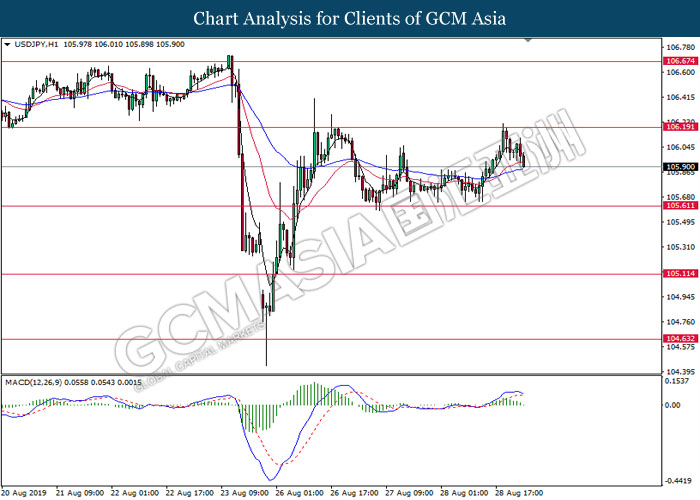
Task: Click the '27 Aug 09:00' time label
Action: (410, 493)
